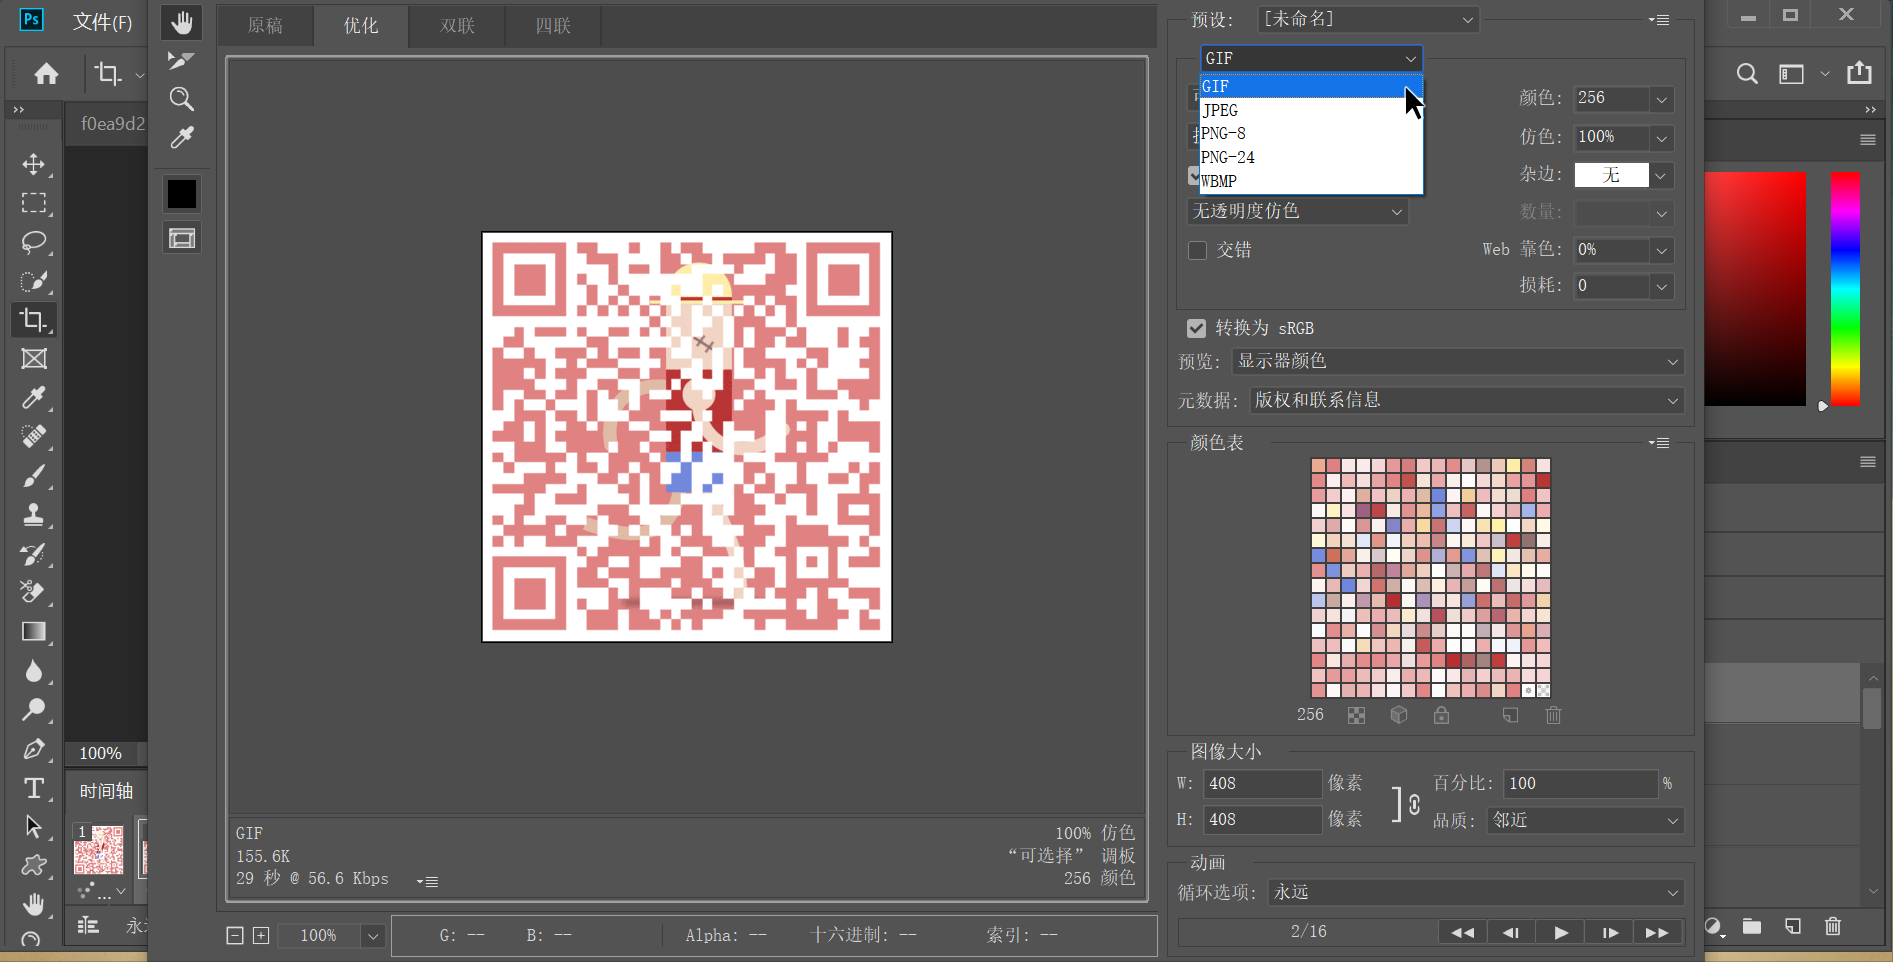The image size is (1893, 962).
Task: Delete selected color with trash icon
Action: tap(1553, 715)
